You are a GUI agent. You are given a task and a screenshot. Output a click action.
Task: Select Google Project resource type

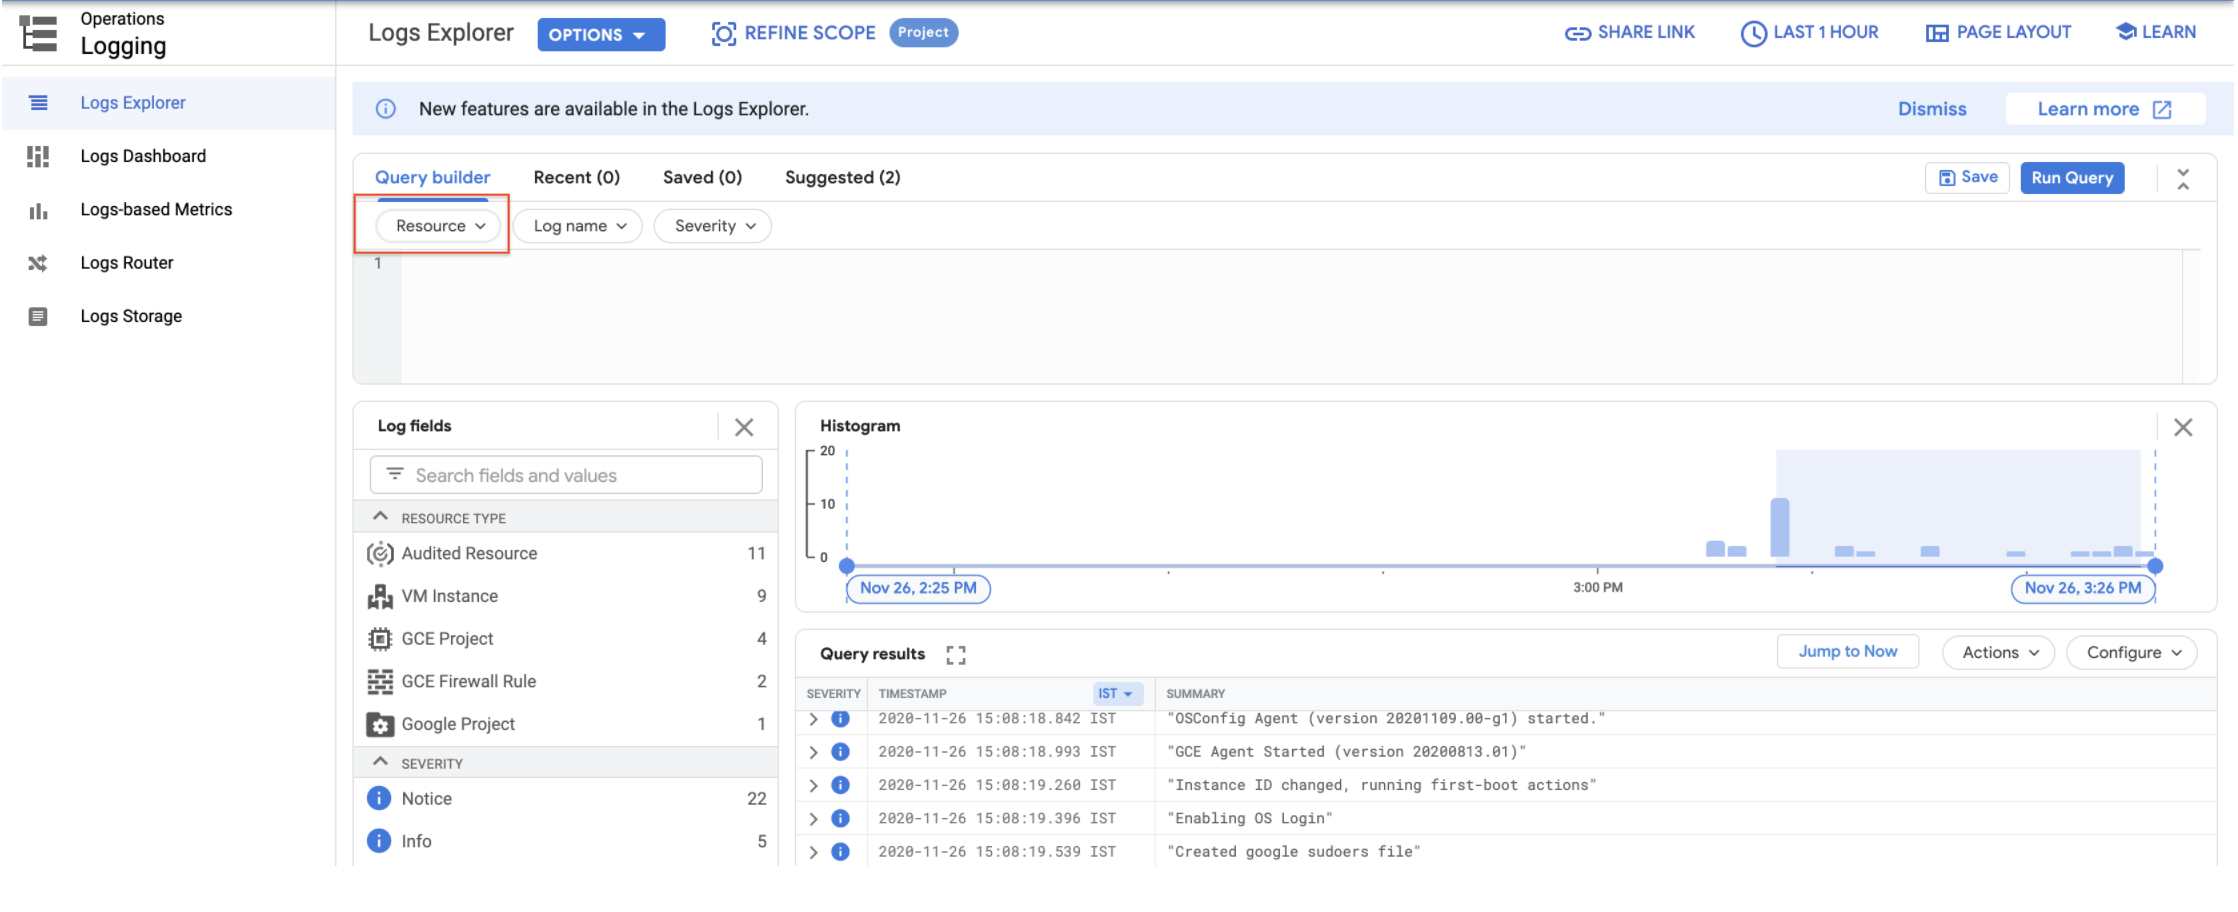tap(566, 724)
